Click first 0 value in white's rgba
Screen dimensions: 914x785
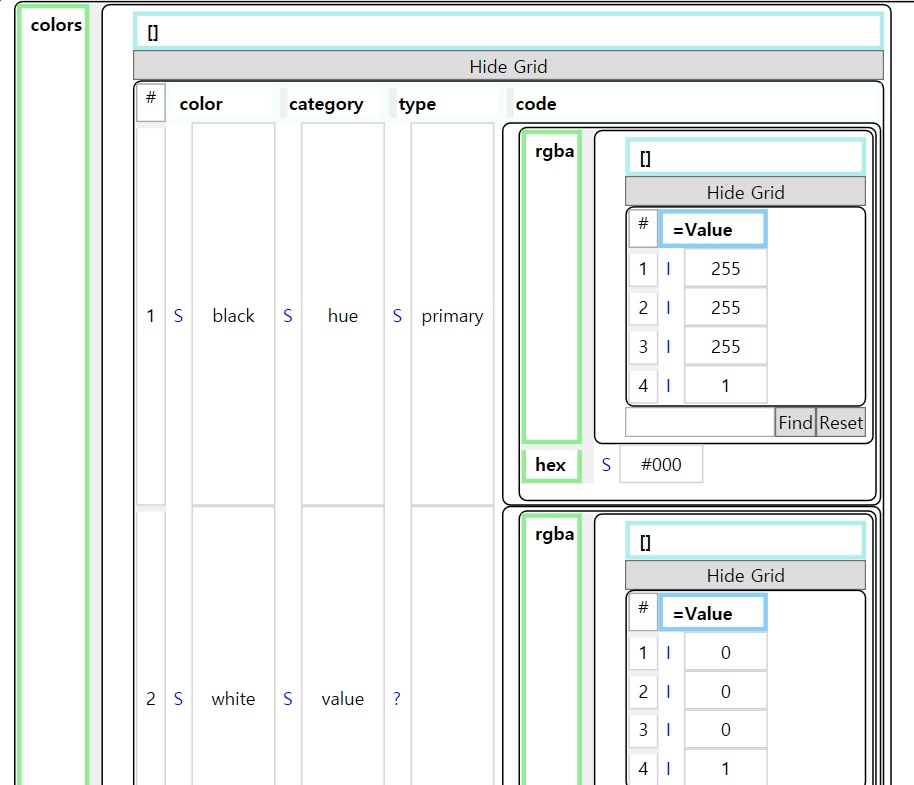click(725, 652)
